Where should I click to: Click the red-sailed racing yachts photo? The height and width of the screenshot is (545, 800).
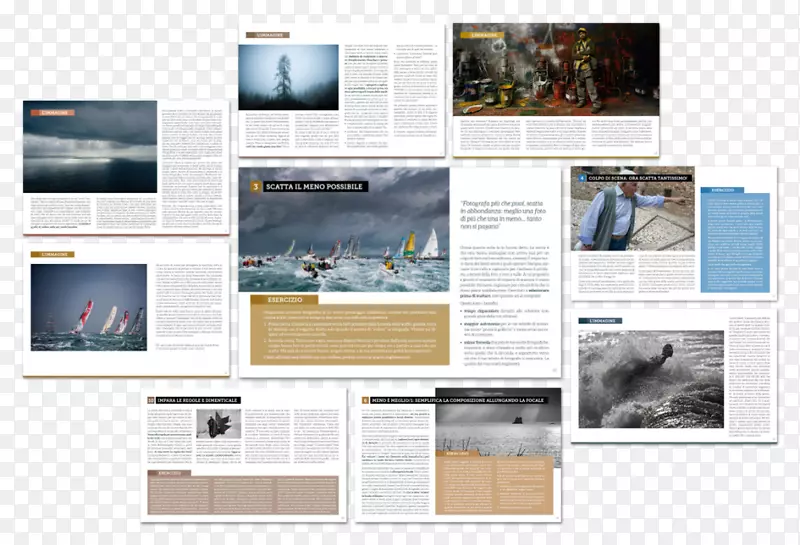tap(89, 307)
